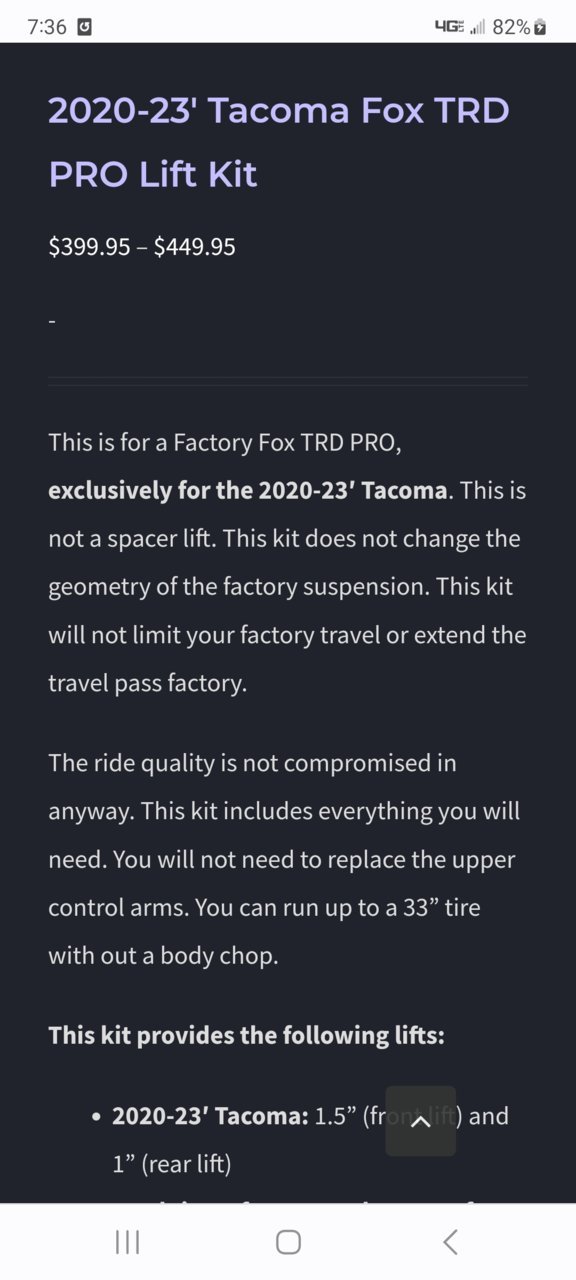Tap paragraph starting "The ride quality is not"

284,859
